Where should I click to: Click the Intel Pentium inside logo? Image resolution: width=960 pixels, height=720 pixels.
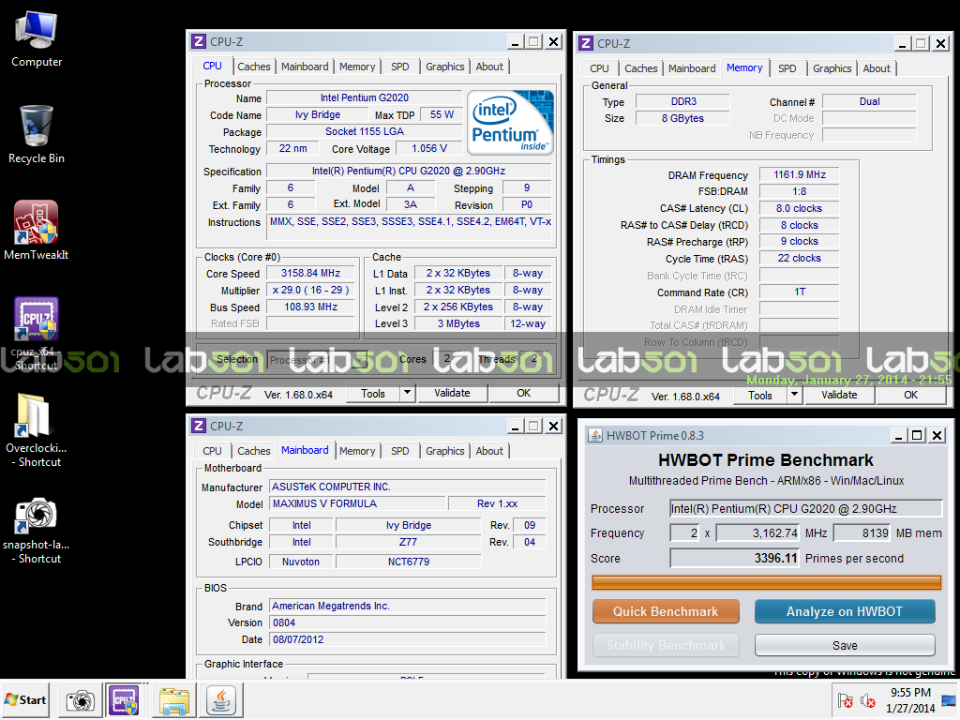point(510,122)
